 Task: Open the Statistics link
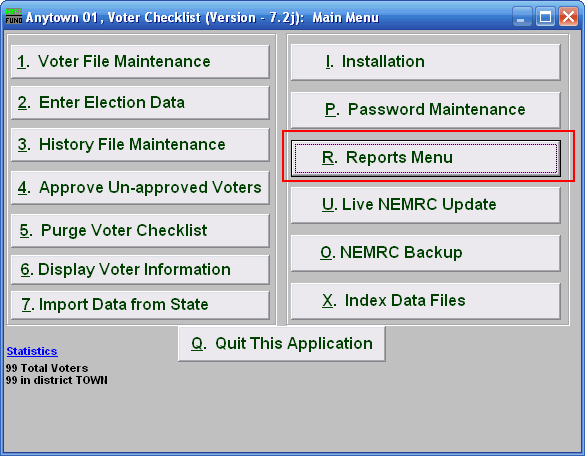tap(32, 351)
